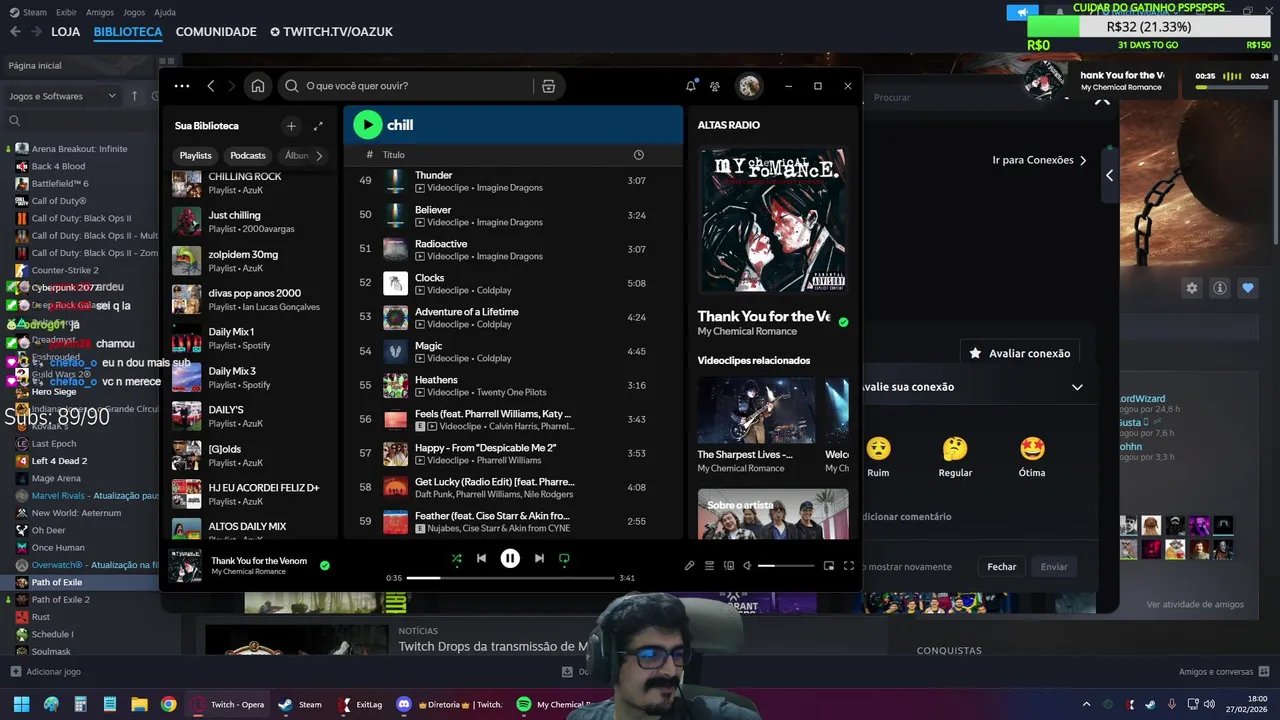The image size is (1280, 720).
Task: Play the chill playlist with green play button
Action: (x=367, y=125)
